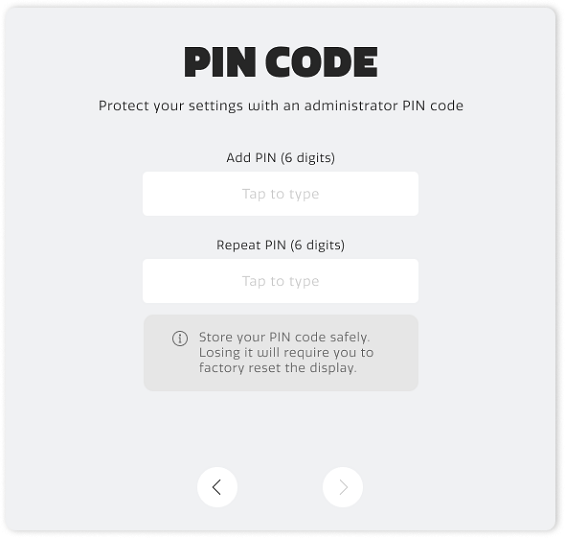Click the "Repeat PIN (6 digits)" label
Screen dimensions: 565x538
pos(280,245)
